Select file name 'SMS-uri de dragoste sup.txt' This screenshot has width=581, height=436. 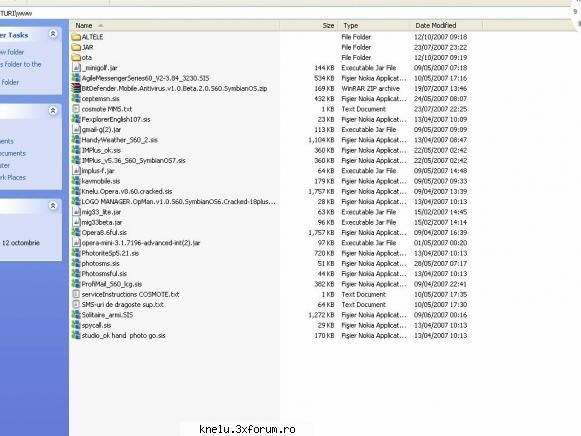point(122,304)
